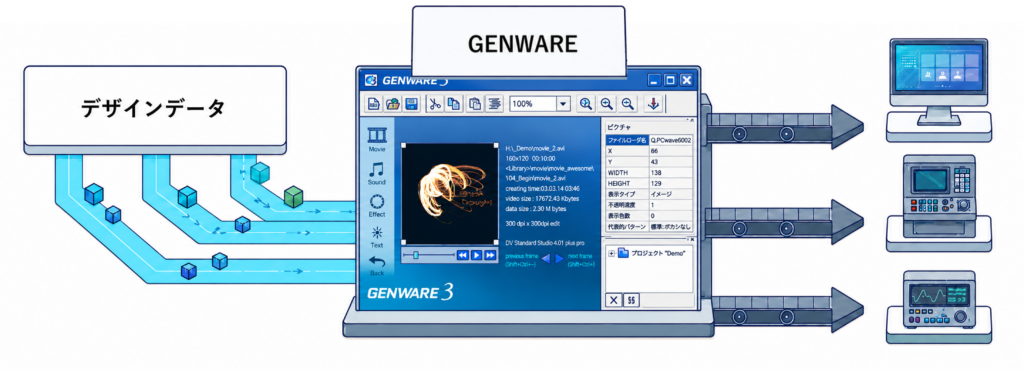
Task: Click the WIDTH value field 138
Action: (671, 172)
